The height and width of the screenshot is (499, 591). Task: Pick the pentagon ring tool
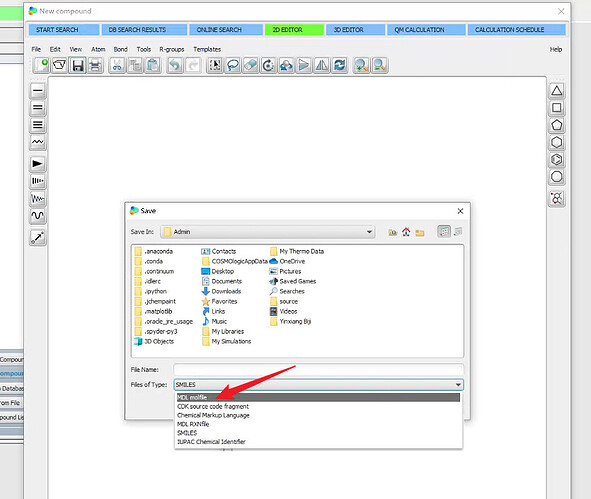click(x=557, y=125)
